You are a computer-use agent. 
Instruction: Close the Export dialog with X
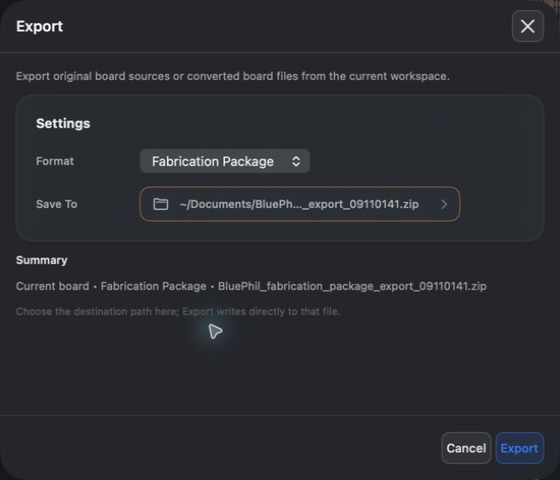(528, 26)
